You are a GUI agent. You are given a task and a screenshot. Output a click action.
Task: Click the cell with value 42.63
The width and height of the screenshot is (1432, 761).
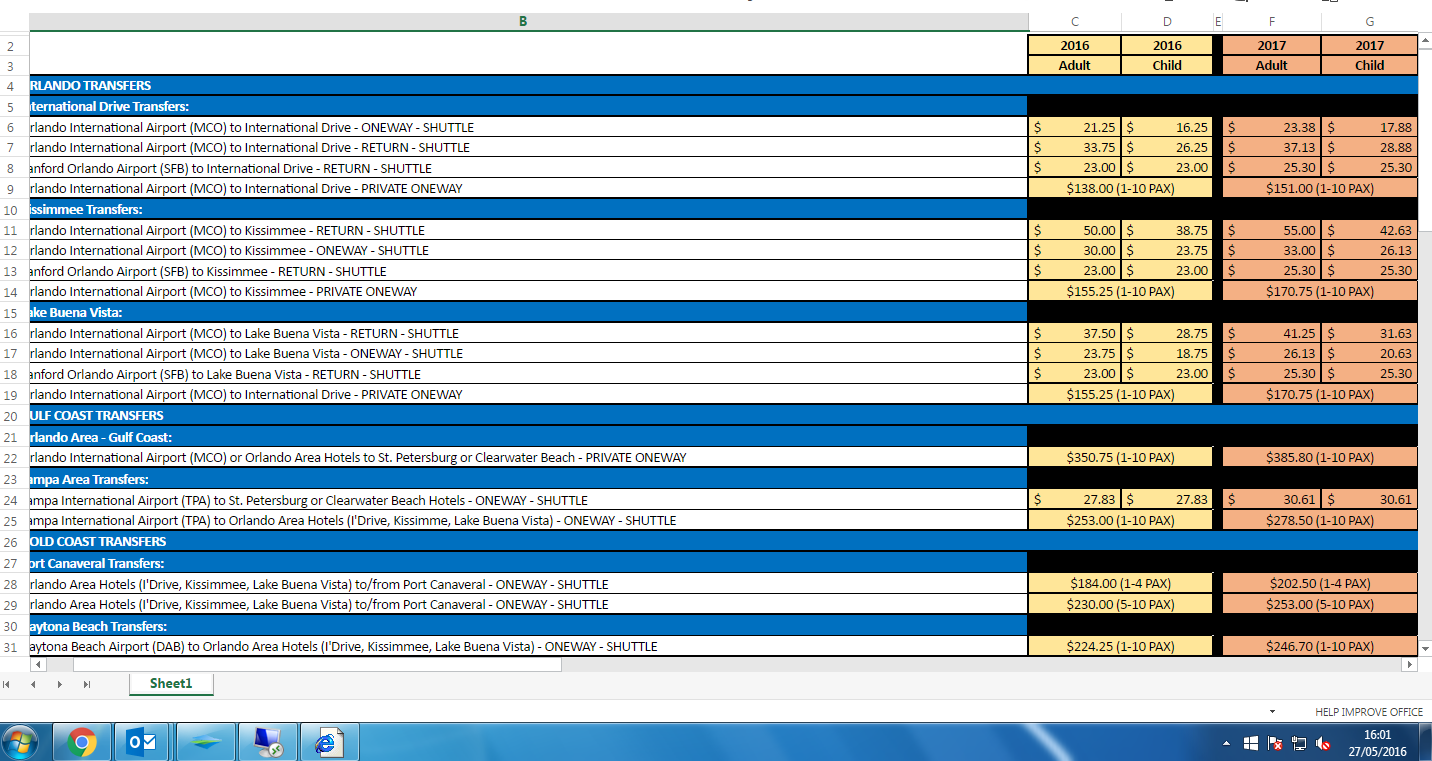point(1369,231)
